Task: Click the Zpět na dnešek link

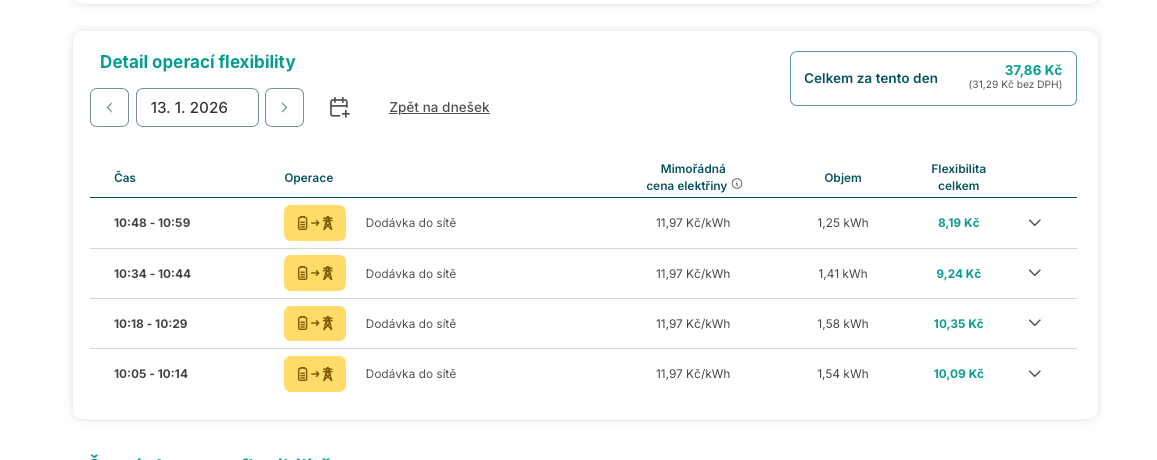Action: 439,107
